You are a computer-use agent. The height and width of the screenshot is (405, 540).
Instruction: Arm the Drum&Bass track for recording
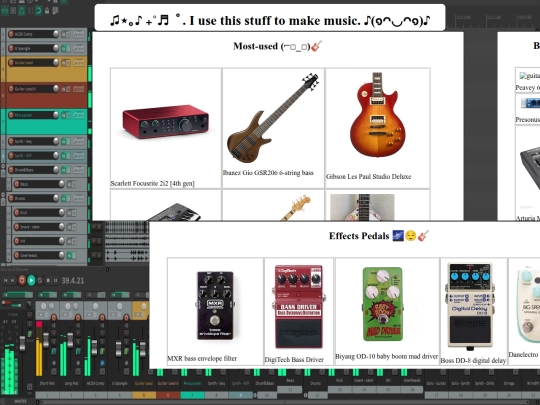(11, 170)
